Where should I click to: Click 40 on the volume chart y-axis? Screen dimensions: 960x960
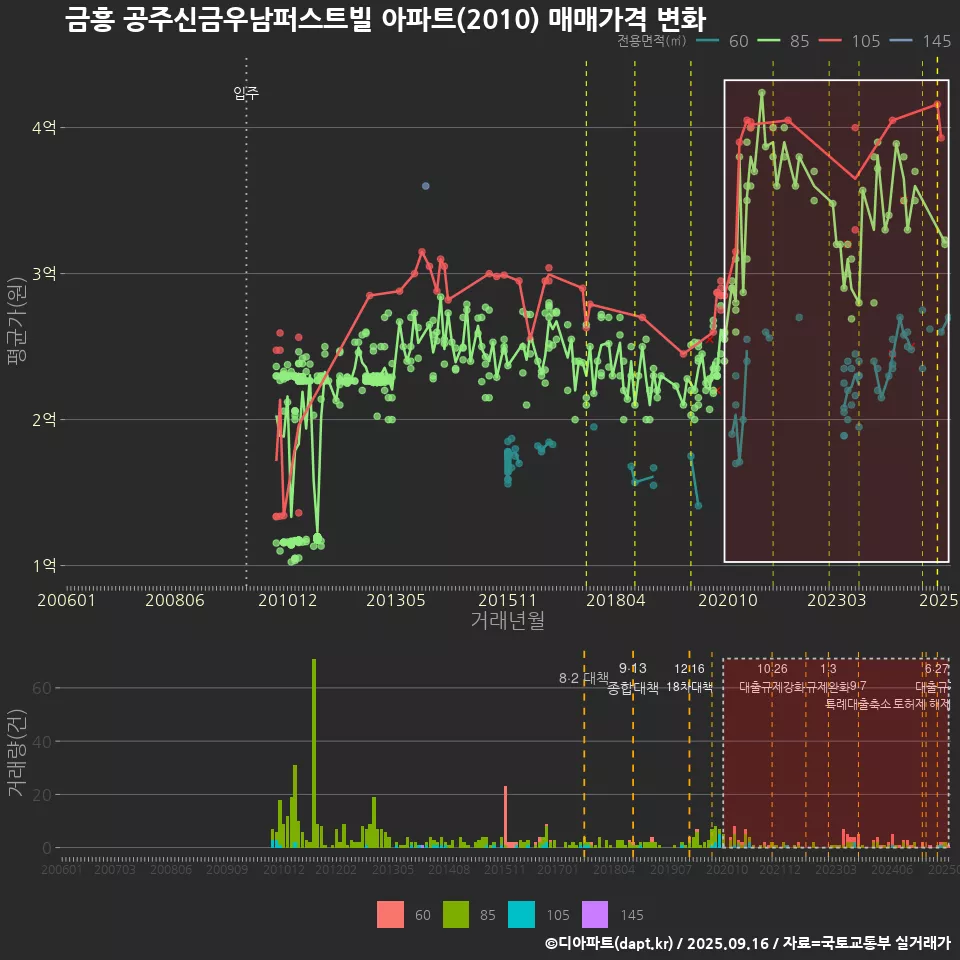(42, 741)
